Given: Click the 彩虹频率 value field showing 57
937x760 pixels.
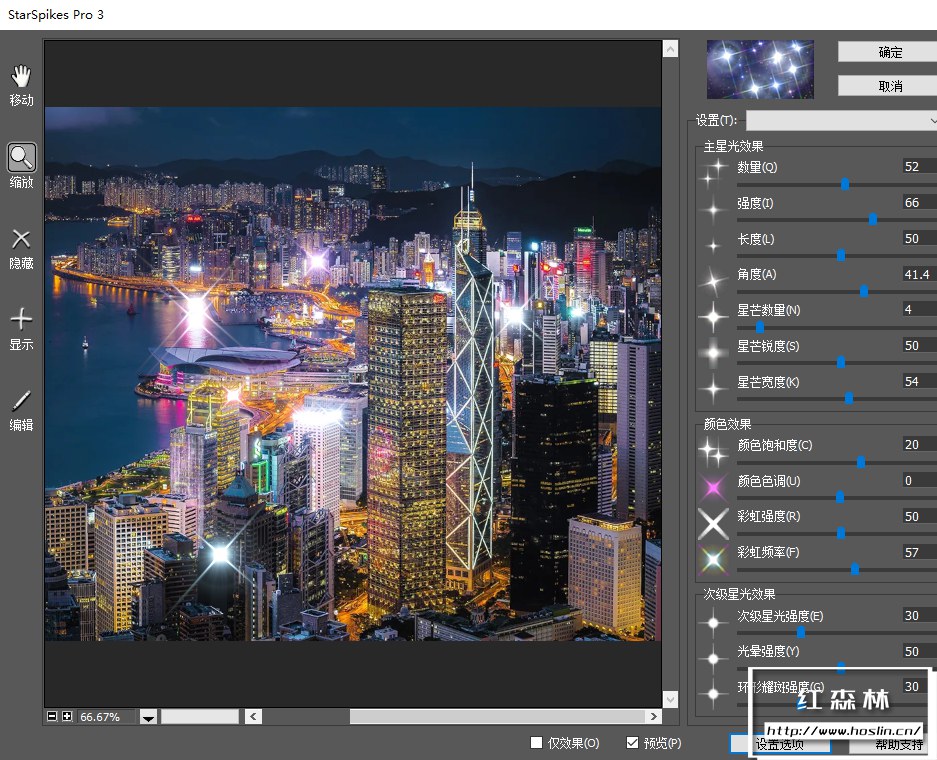Looking at the screenshot, I should pos(919,553).
